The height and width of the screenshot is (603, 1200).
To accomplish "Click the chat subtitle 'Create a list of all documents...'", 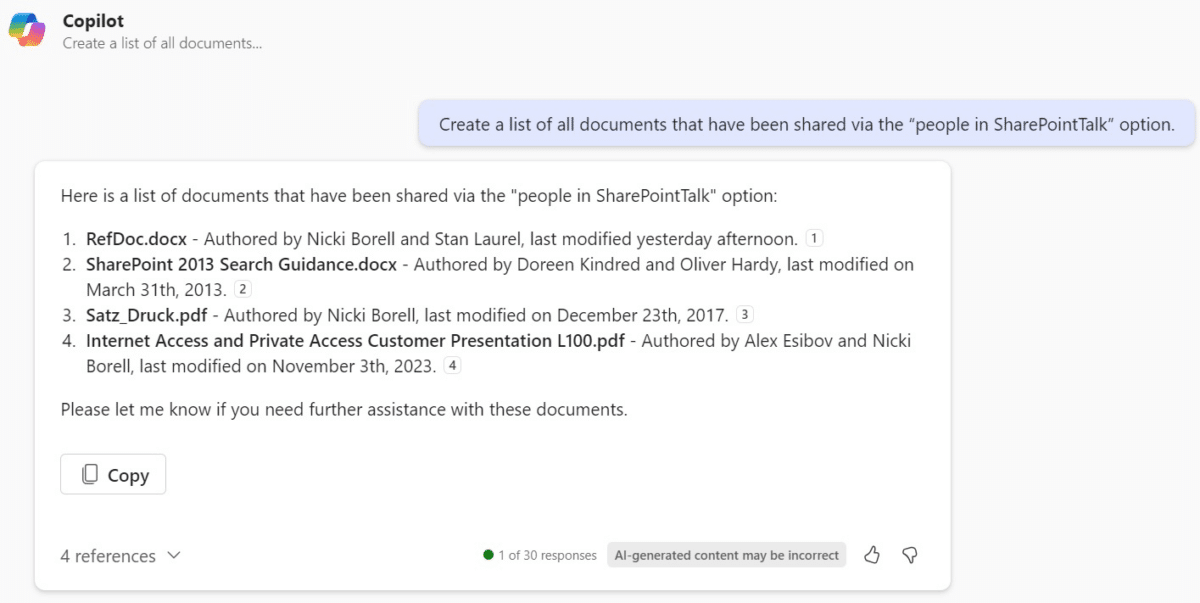I will 162,44.
